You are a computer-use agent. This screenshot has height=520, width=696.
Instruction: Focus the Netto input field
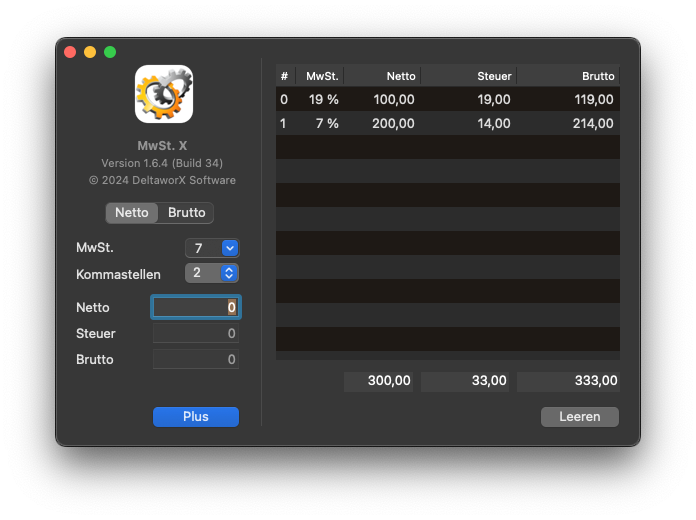196,307
